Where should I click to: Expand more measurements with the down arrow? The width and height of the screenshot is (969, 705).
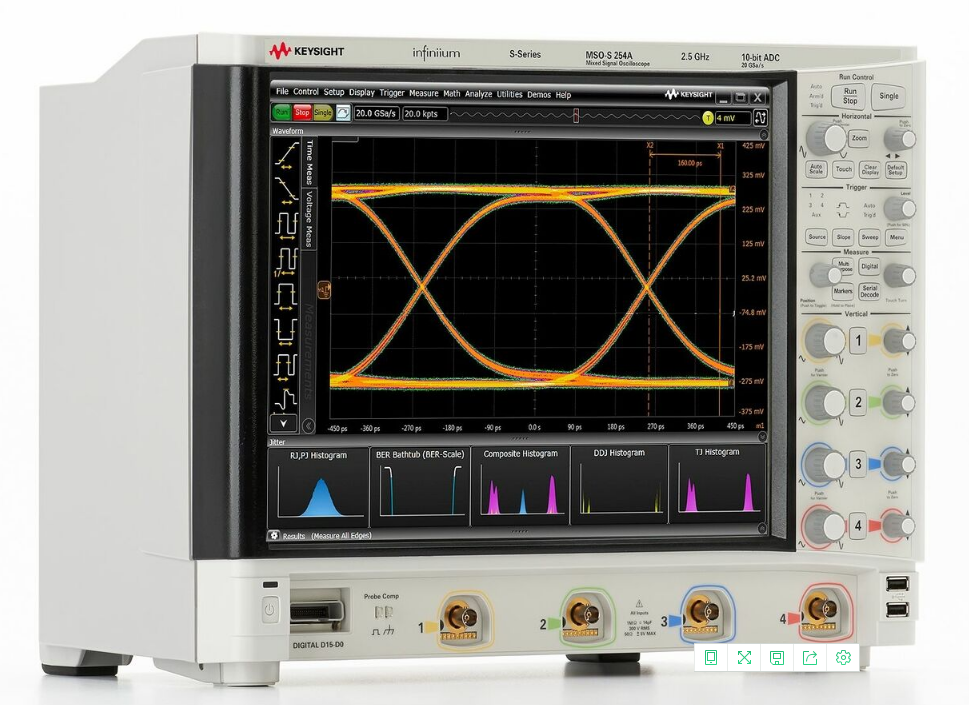[x=285, y=424]
